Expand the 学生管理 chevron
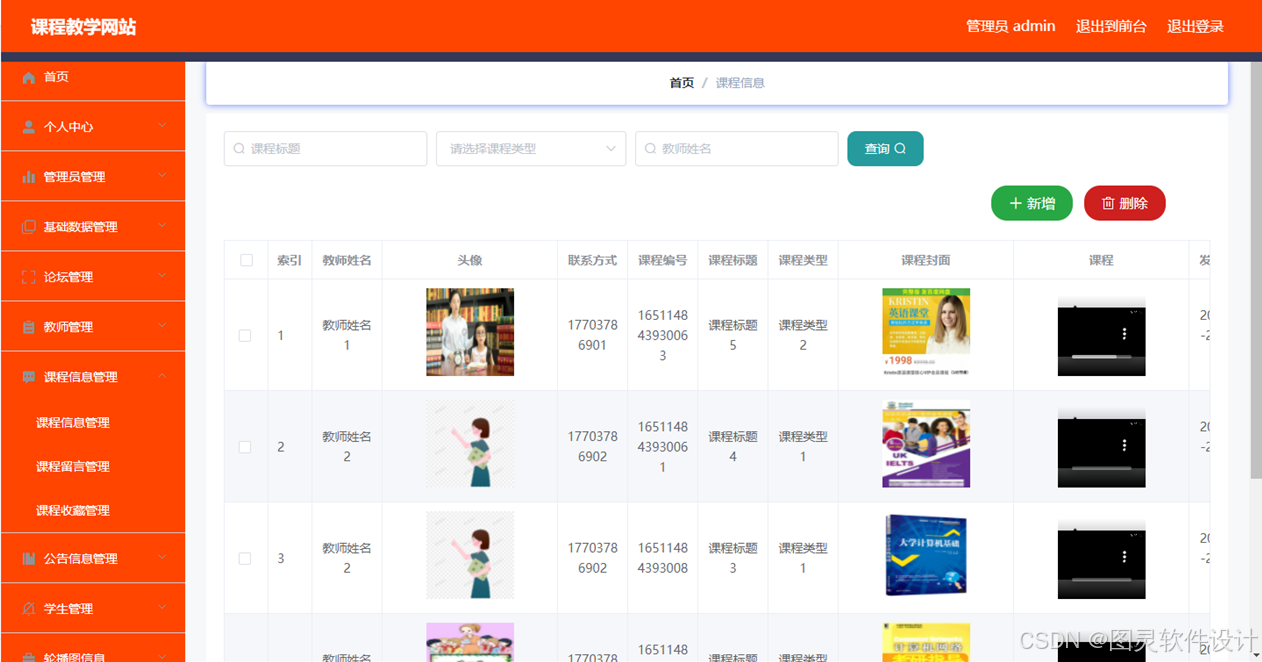1262x662 pixels. (x=163, y=608)
